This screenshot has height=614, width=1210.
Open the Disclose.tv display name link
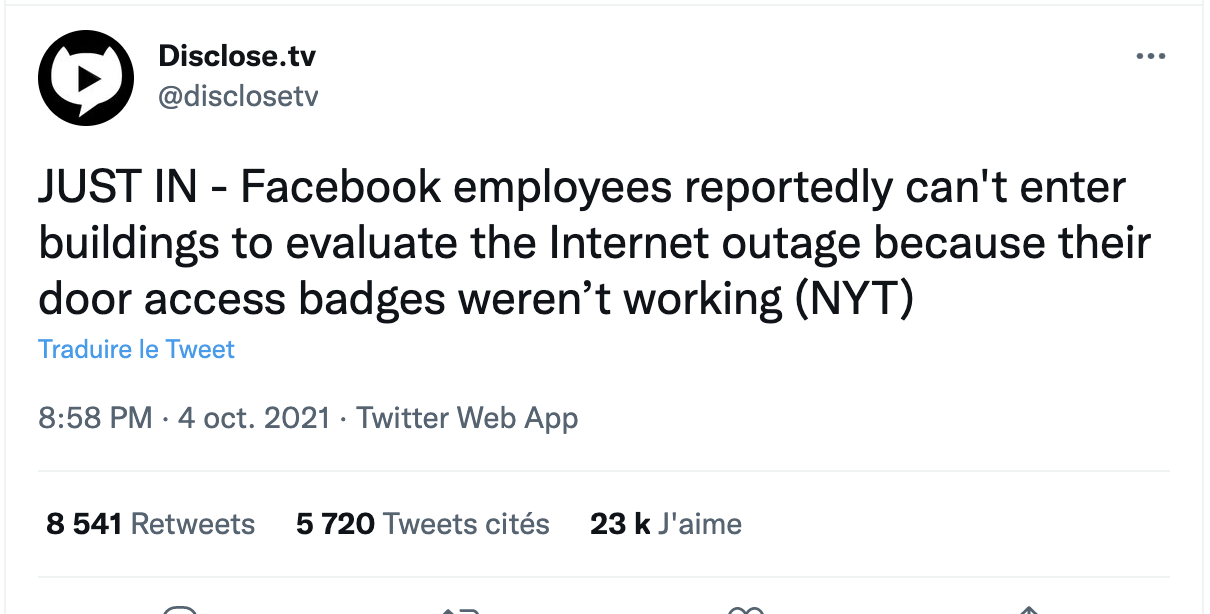click(x=237, y=56)
